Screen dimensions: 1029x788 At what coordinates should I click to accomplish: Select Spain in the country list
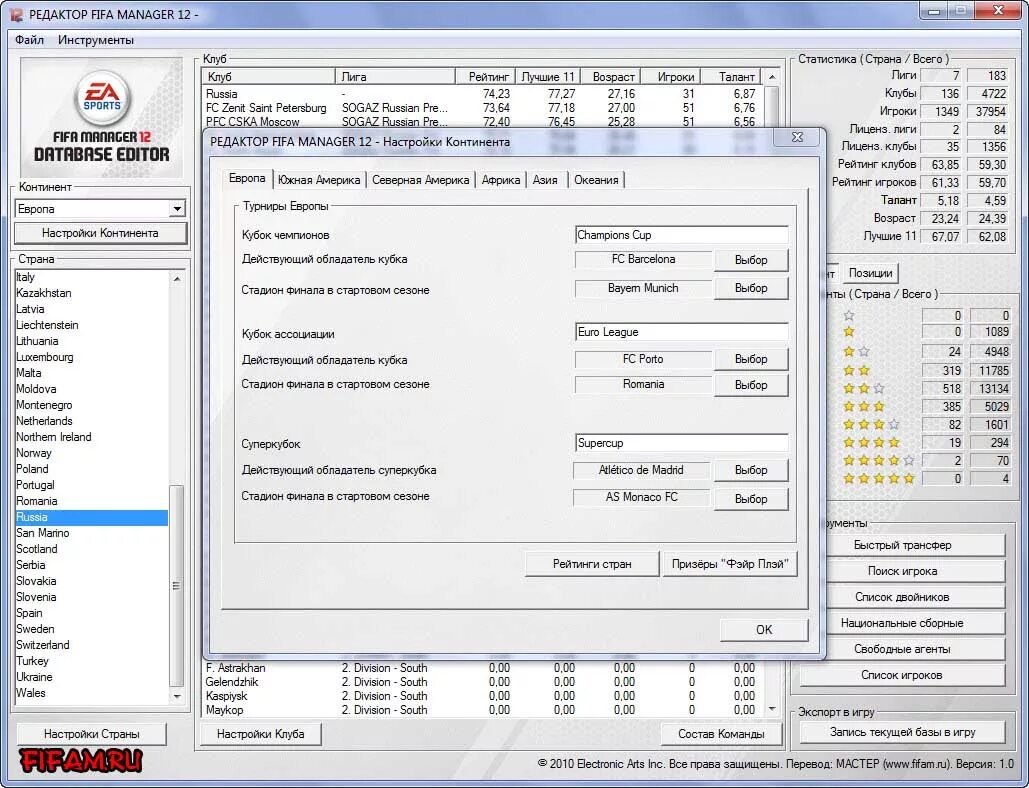[91, 613]
